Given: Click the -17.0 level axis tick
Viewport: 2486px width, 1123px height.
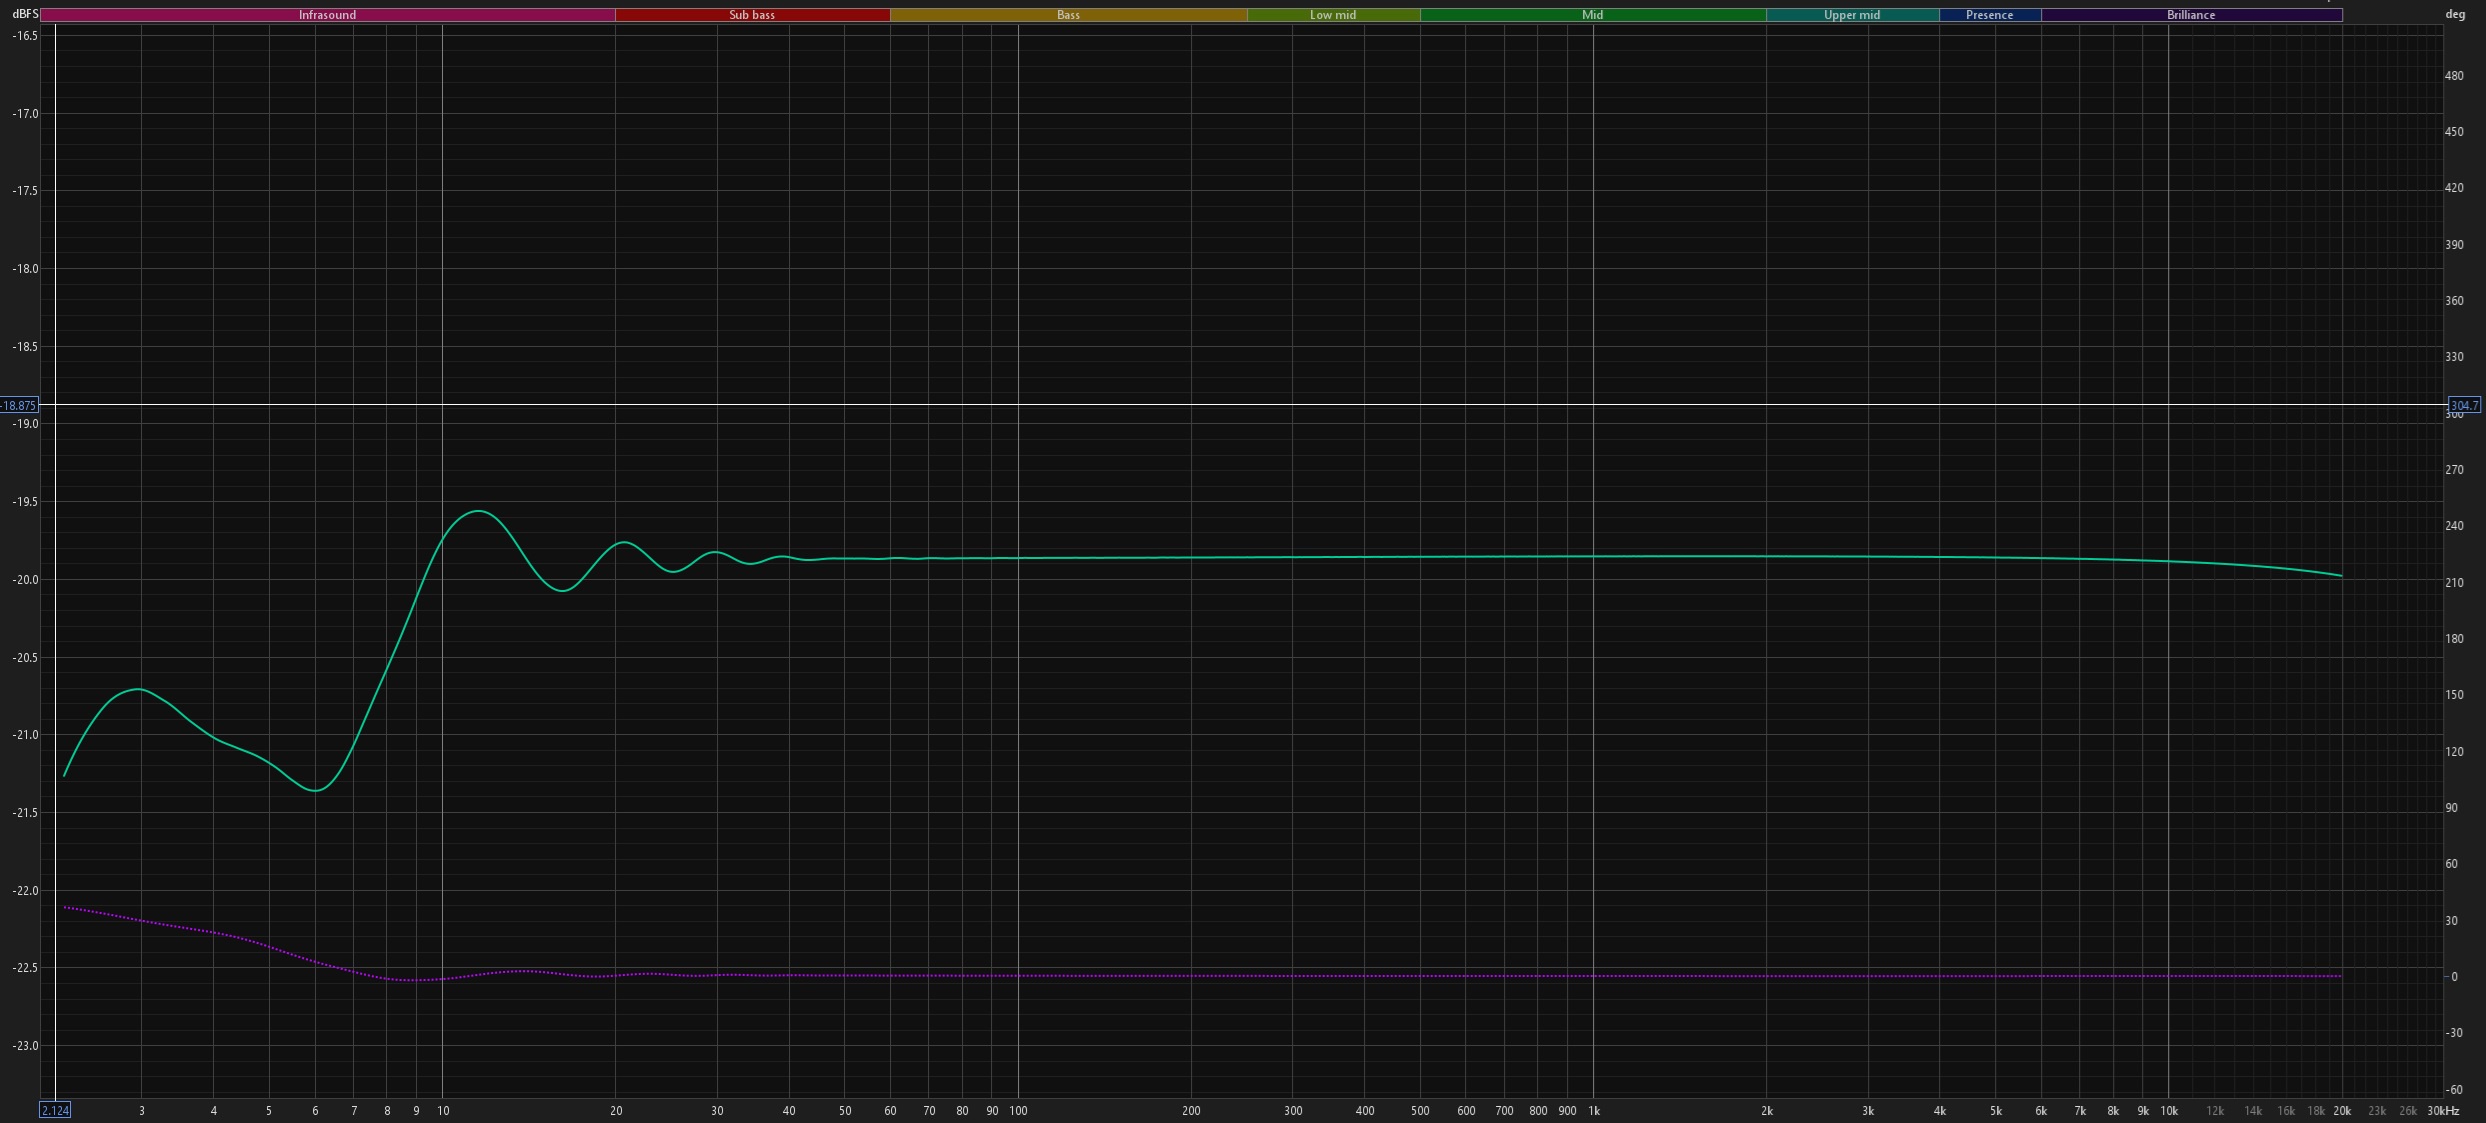Looking at the screenshot, I should pyautogui.click(x=25, y=114).
